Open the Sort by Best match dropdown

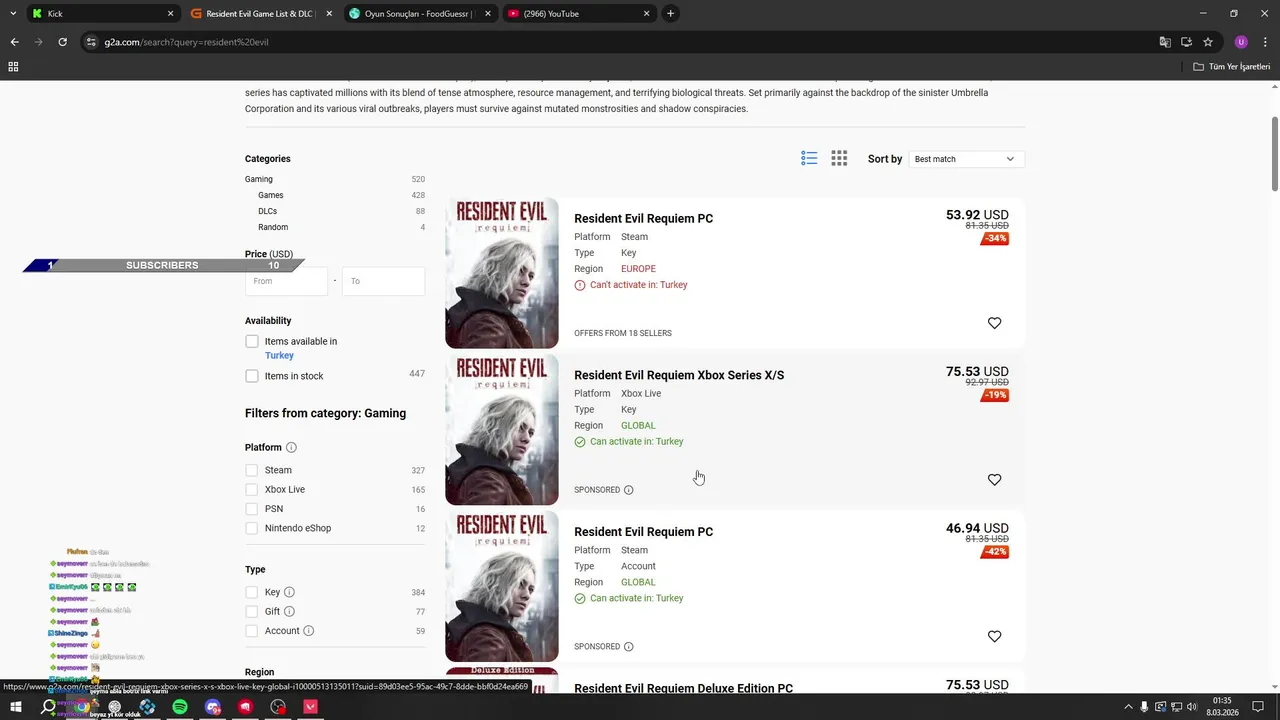tap(966, 159)
